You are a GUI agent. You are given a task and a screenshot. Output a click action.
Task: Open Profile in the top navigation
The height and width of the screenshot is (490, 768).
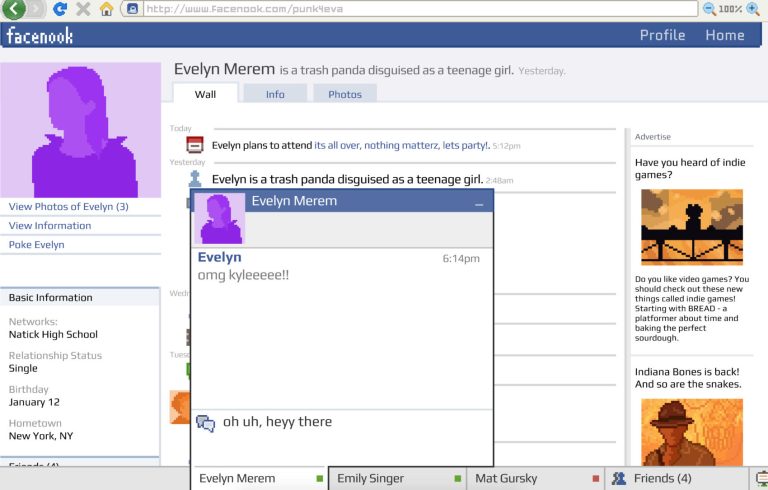[662, 35]
